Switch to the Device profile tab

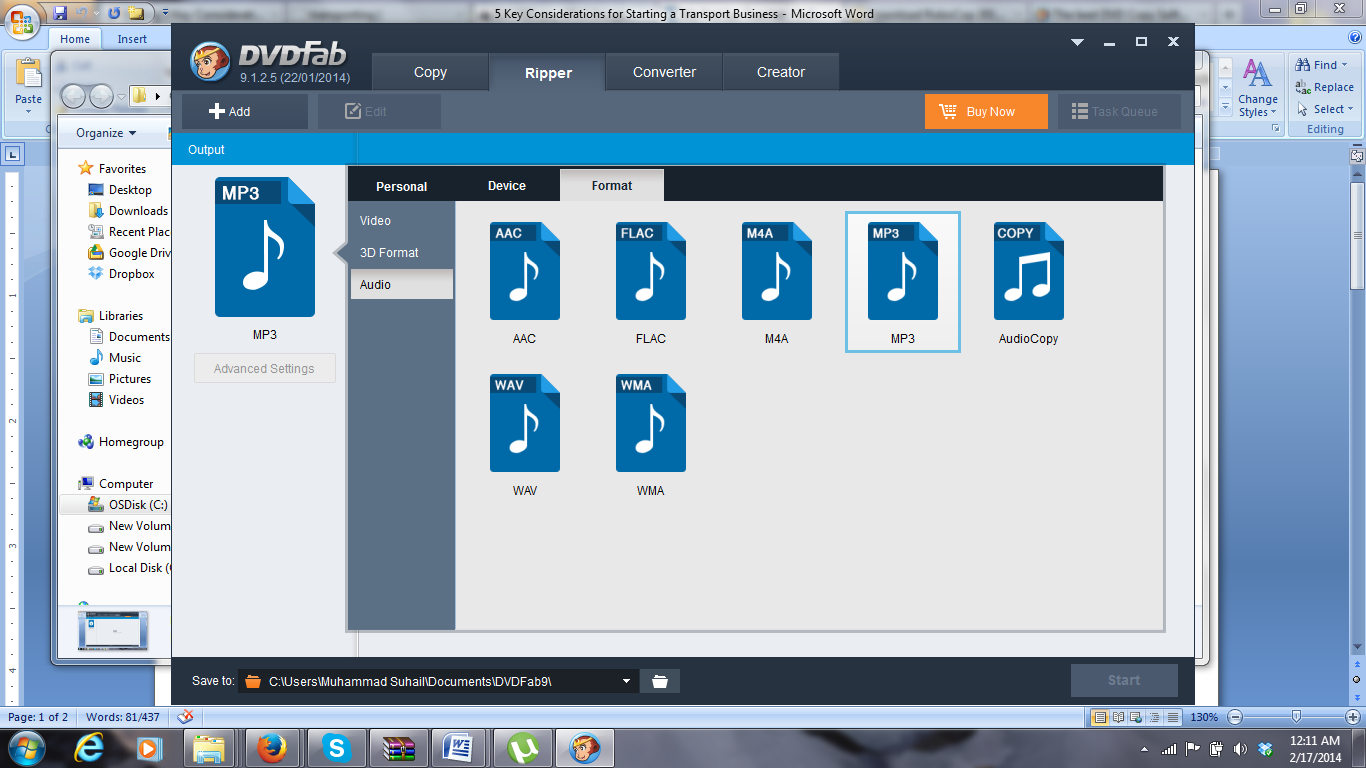(x=507, y=185)
